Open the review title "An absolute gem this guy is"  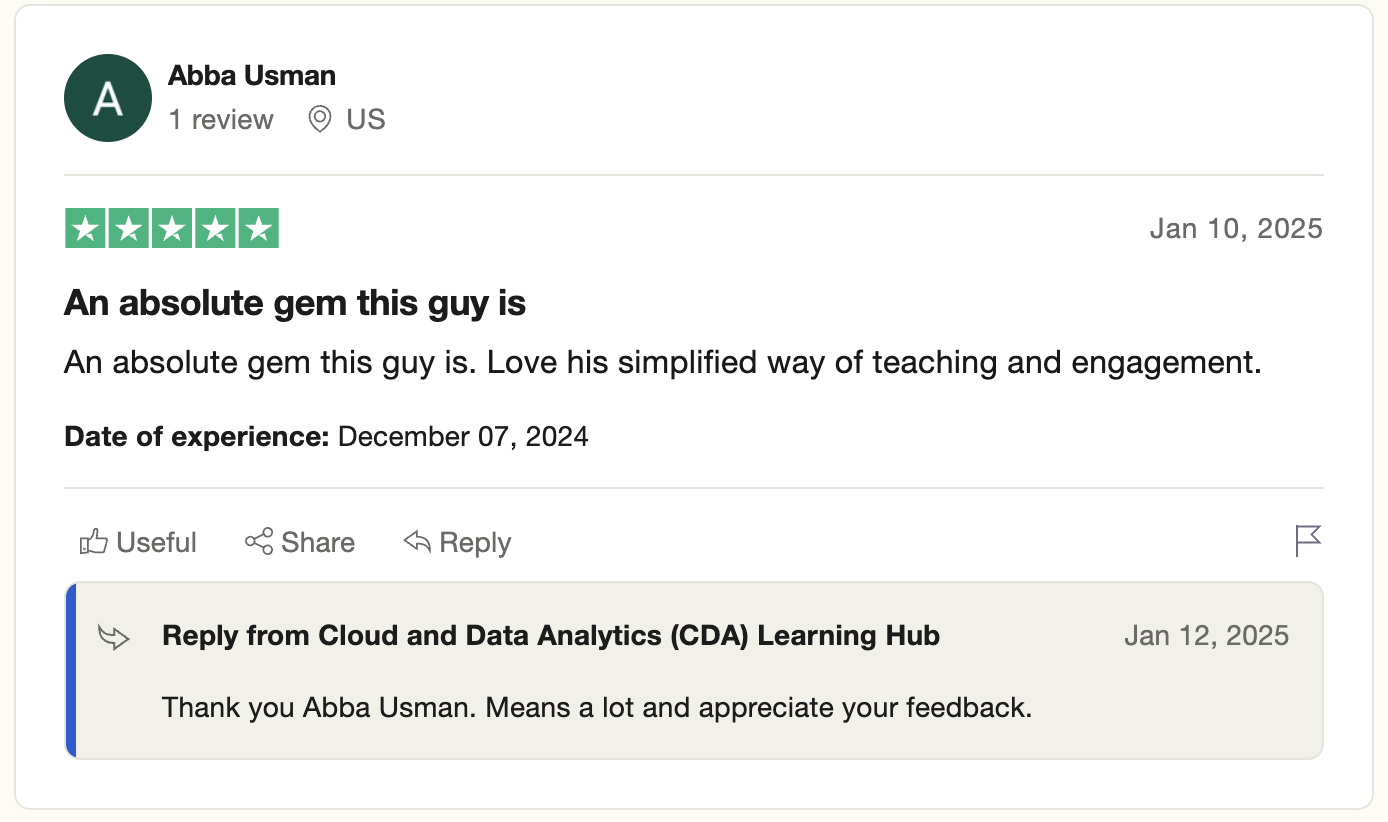pos(295,303)
